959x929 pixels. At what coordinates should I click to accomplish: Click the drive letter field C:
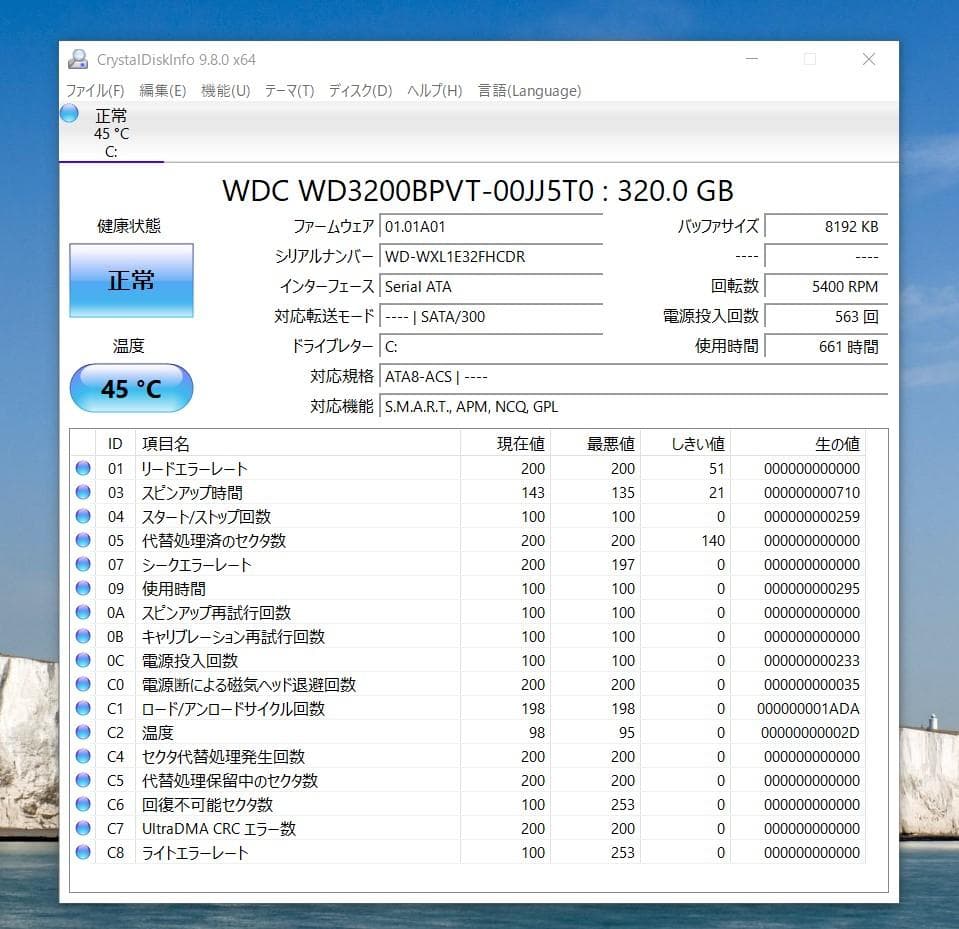point(491,347)
